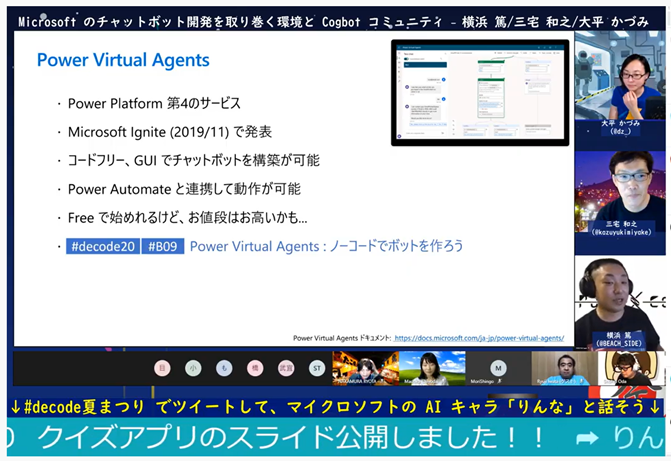671x461 pixels.
Task: Click the participant avatar labeled 小
Action: tap(193, 368)
